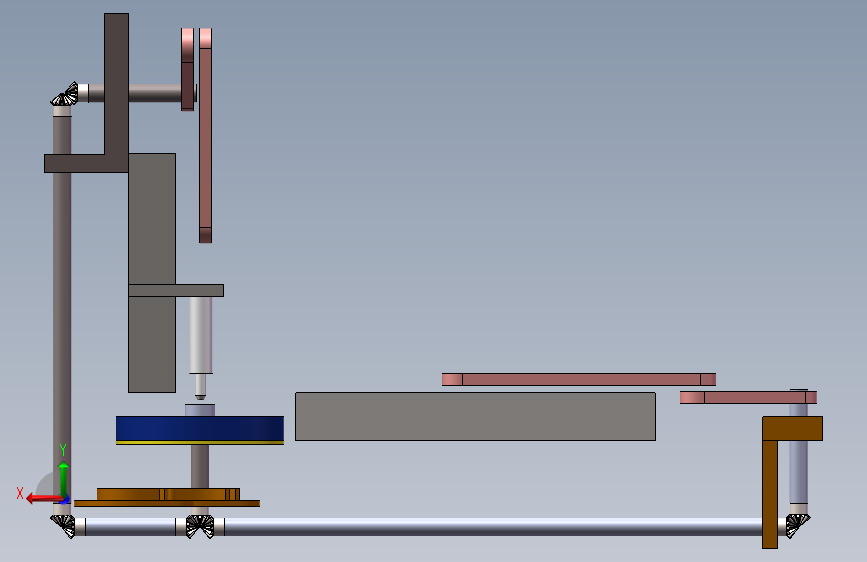Click the upper horizontal shaft through dark bracket
Screen dimensions: 867x562
pos(155,93)
